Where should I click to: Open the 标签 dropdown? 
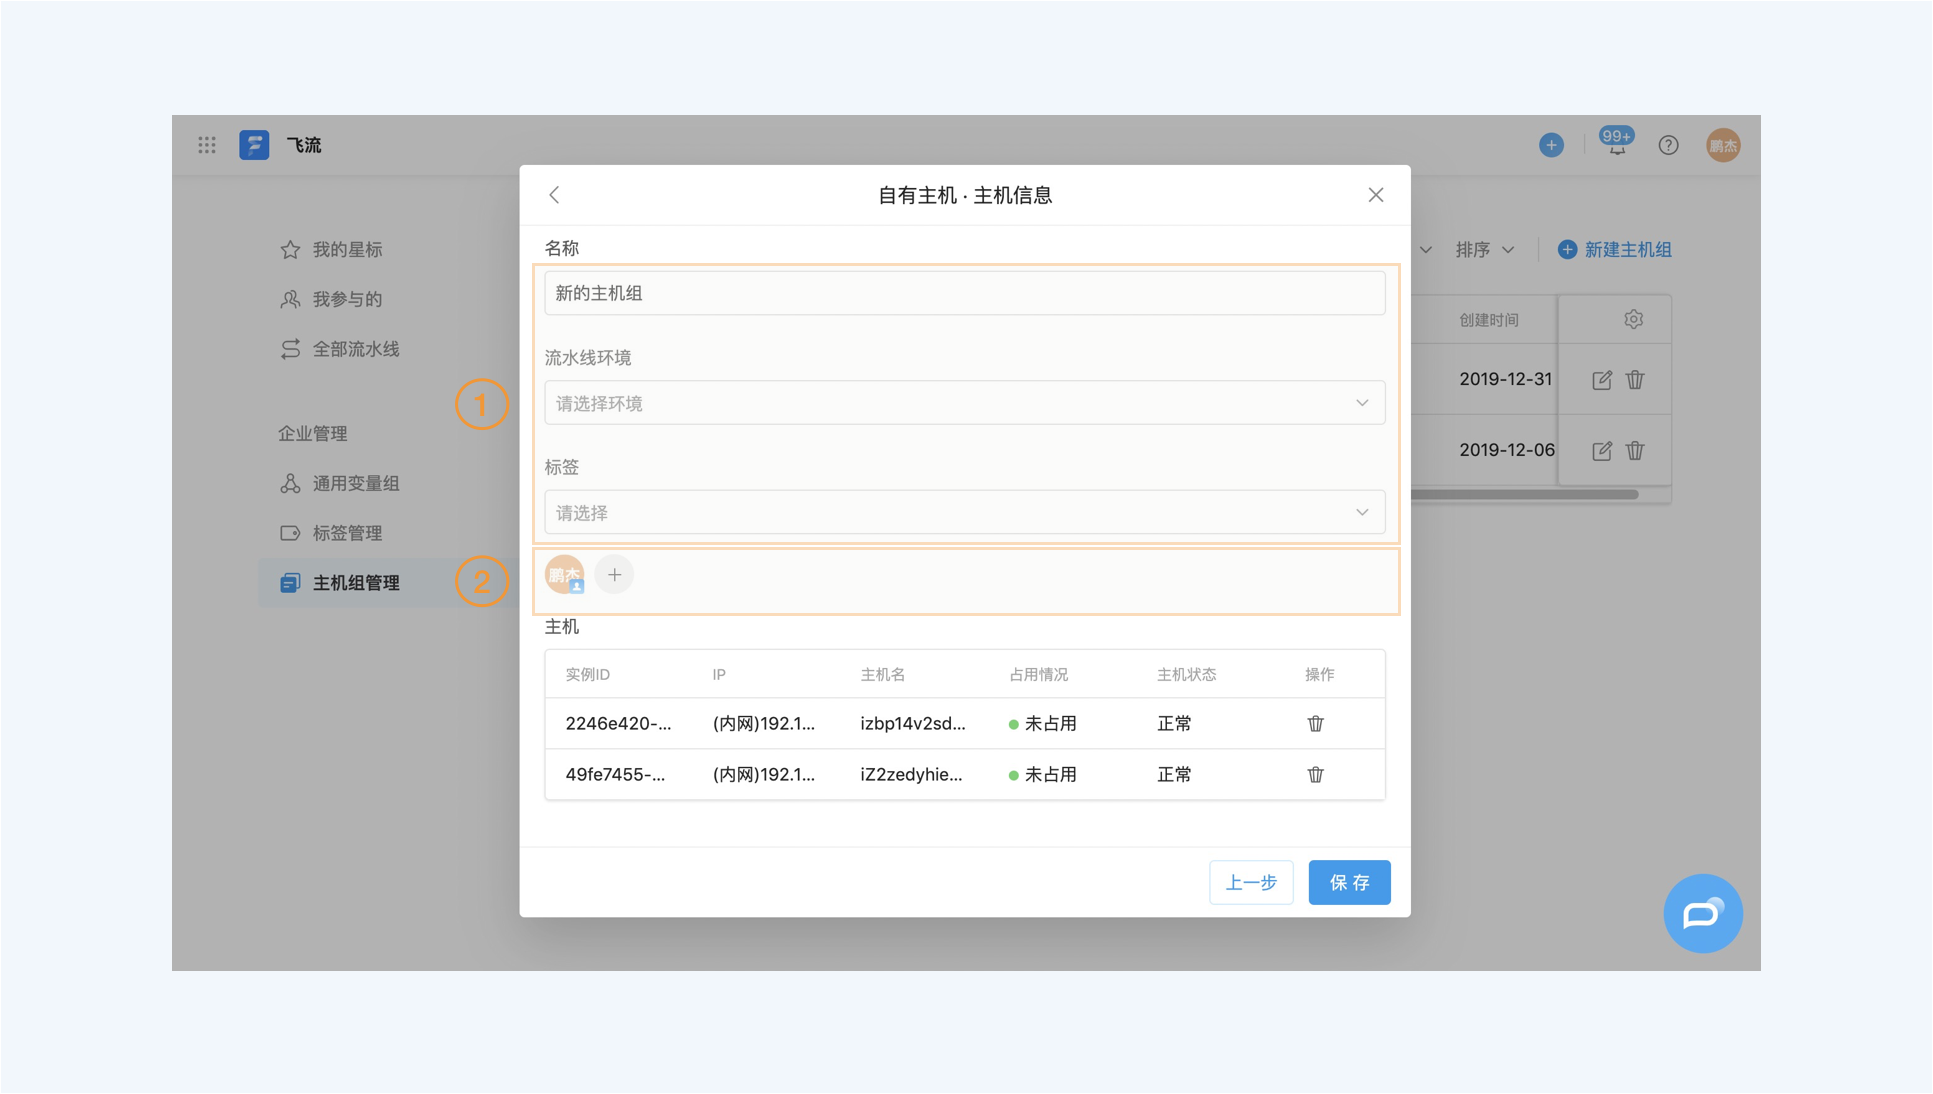click(965, 513)
